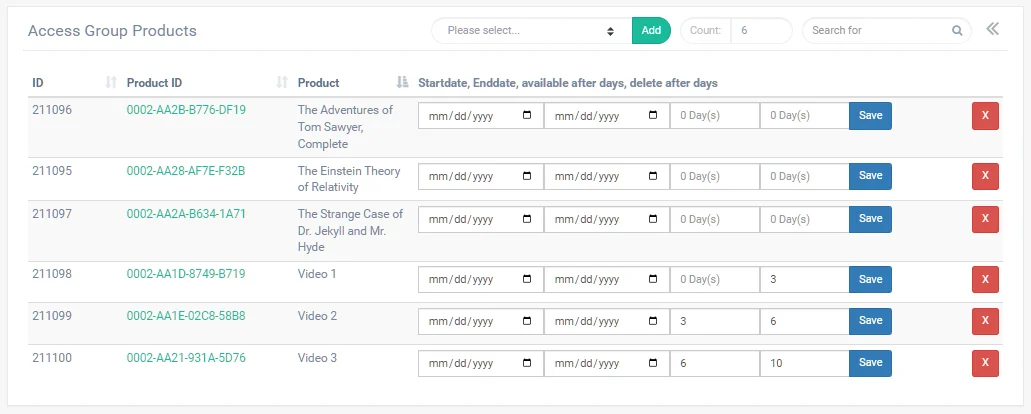Open start date calendar for Video 1 row
The height and width of the screenshot is (414, 1031).
click(527, 279)
